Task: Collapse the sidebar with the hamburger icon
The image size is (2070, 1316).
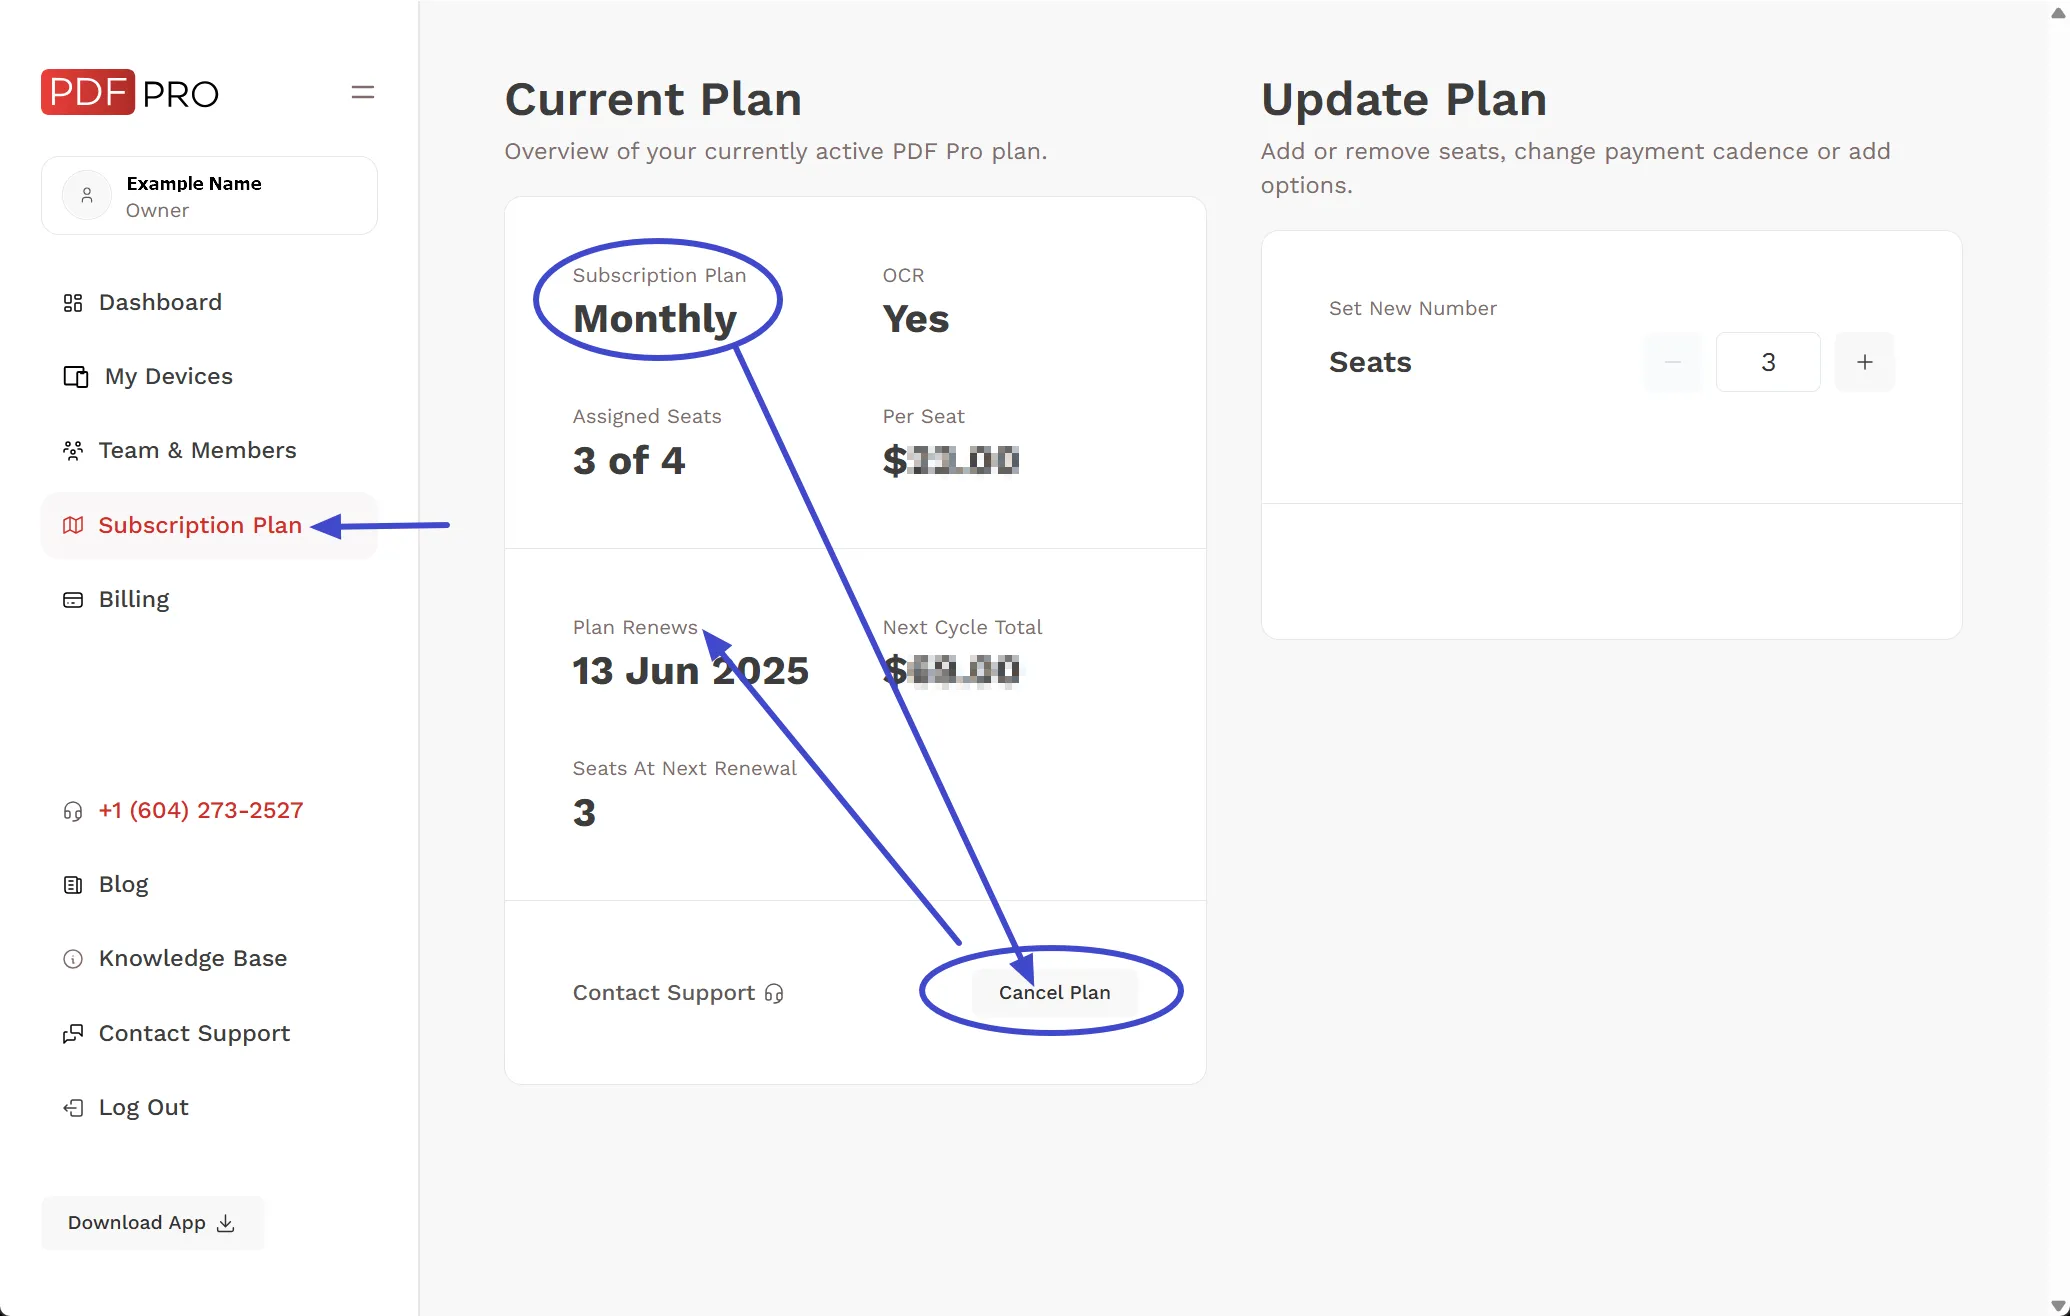Action: pos(362,93)
